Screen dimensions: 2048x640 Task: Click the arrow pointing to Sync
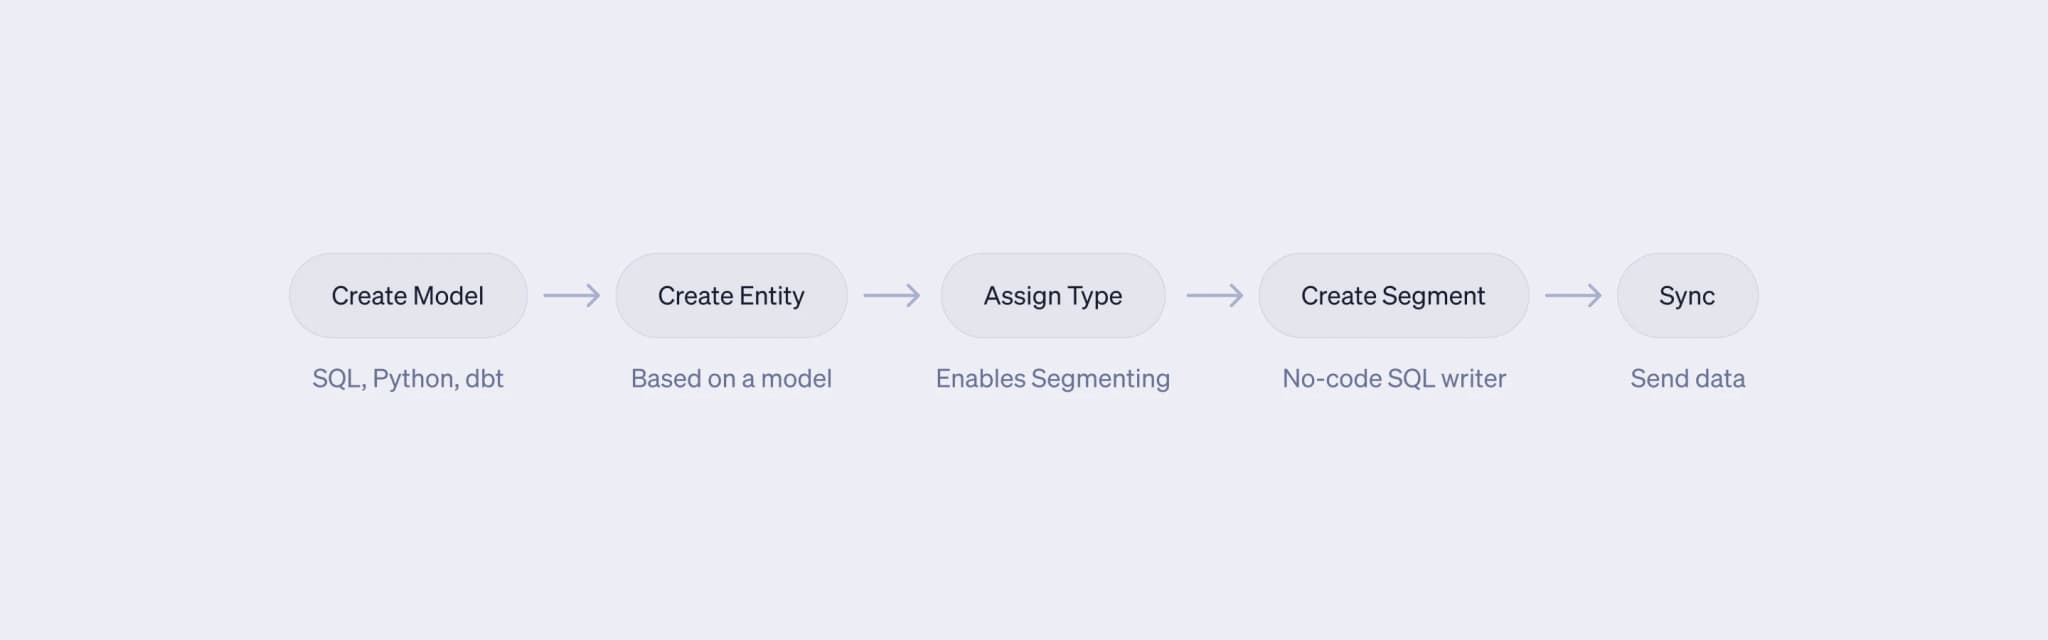pyautogui.click(x=1573, y=296)
